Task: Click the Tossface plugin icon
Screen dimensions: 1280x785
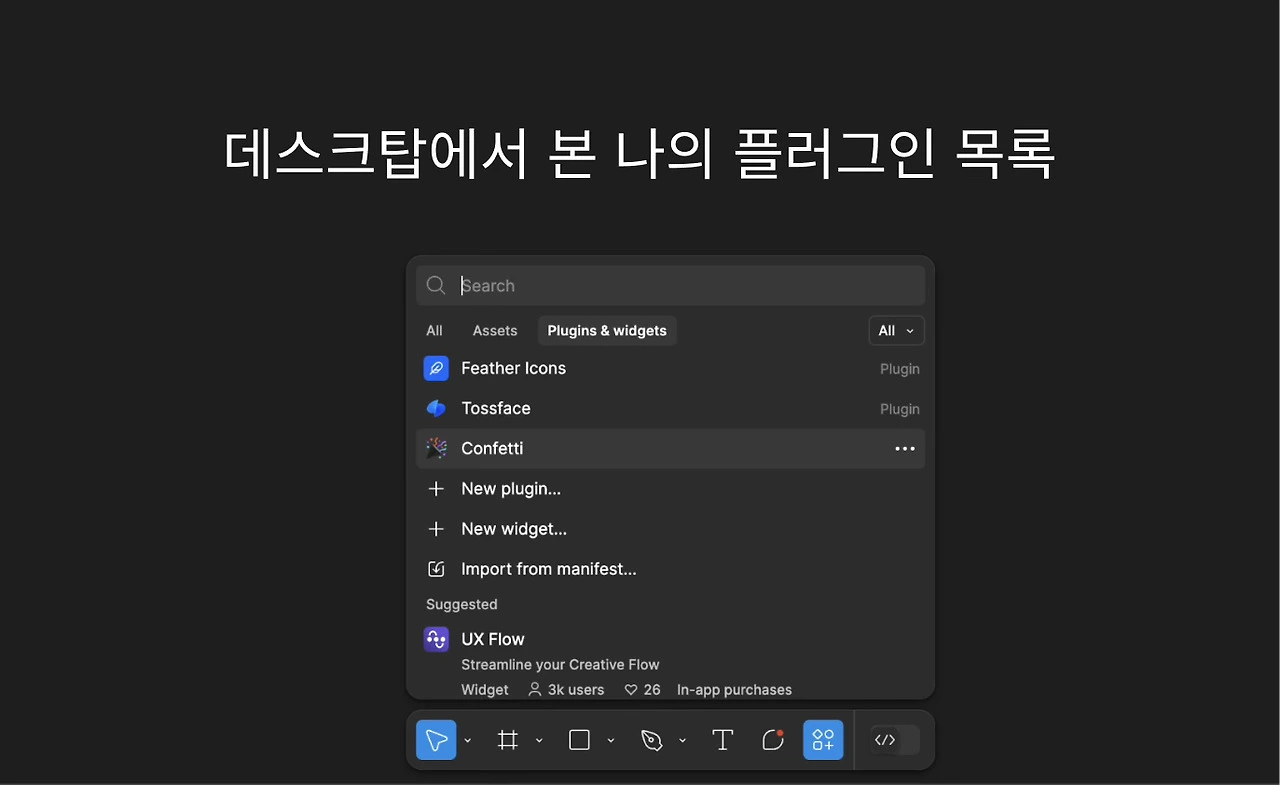Action: (436, 408)
